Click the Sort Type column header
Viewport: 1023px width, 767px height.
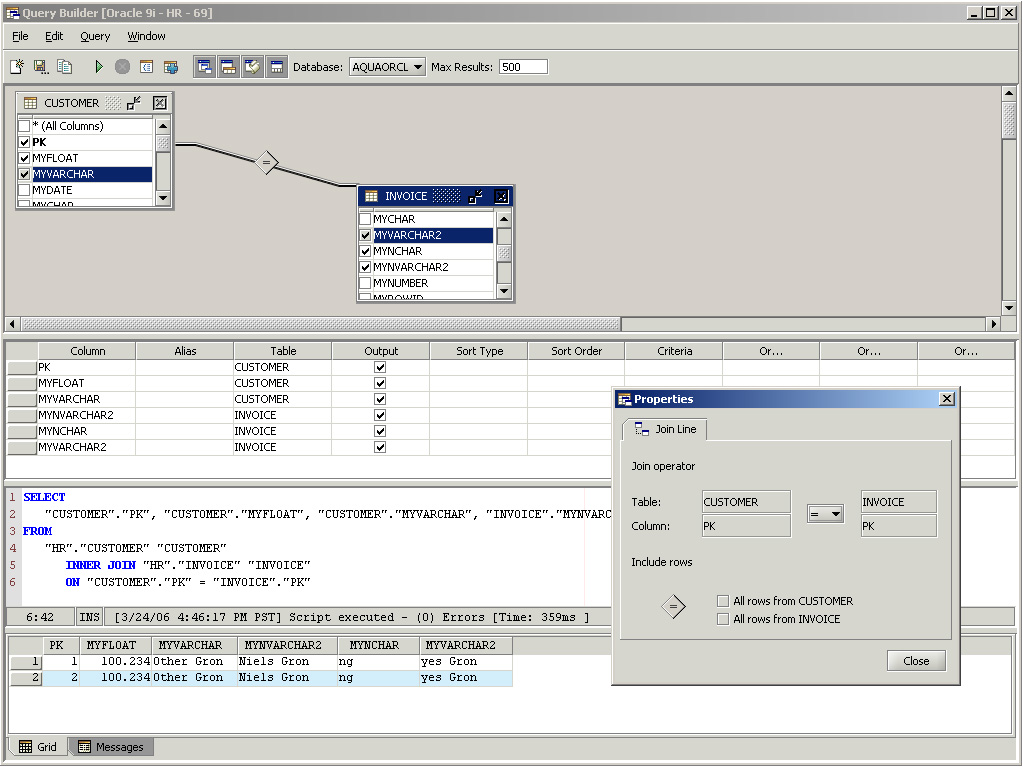click(479, 351)
